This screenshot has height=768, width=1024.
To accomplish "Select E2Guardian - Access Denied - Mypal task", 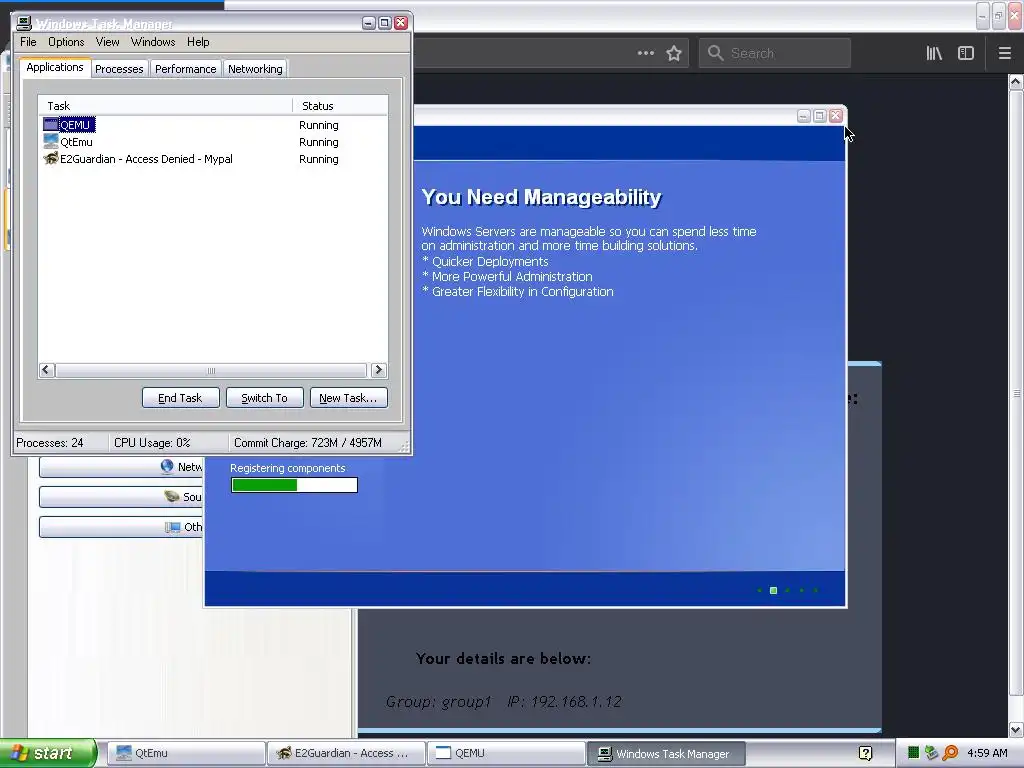I will click(x=146, y=159).
